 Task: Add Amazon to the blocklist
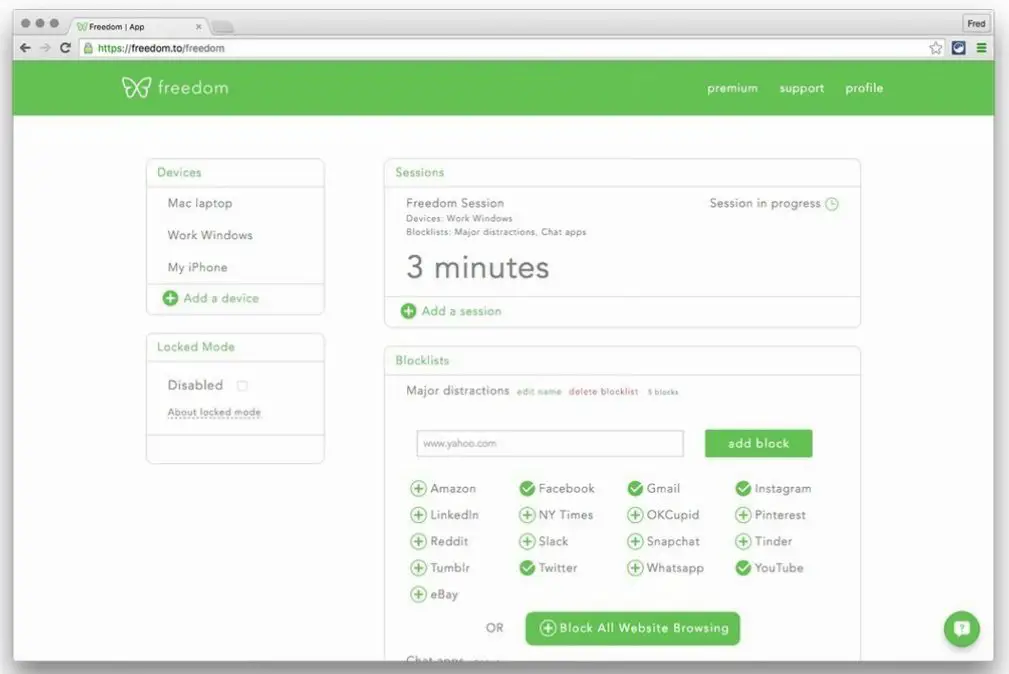coord(418,489)
